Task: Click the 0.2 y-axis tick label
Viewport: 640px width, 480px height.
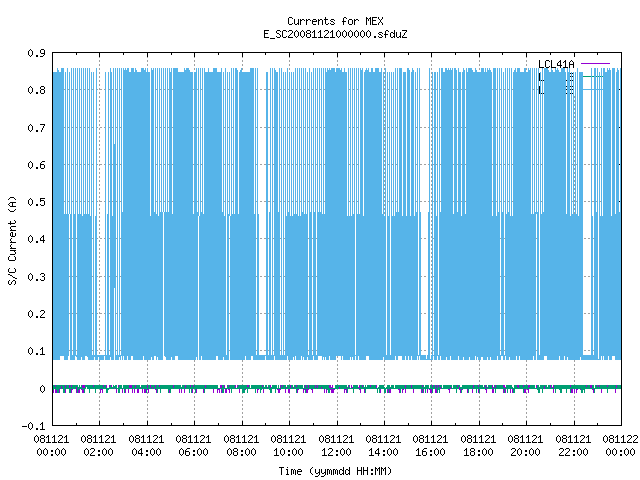Action: 36,314
